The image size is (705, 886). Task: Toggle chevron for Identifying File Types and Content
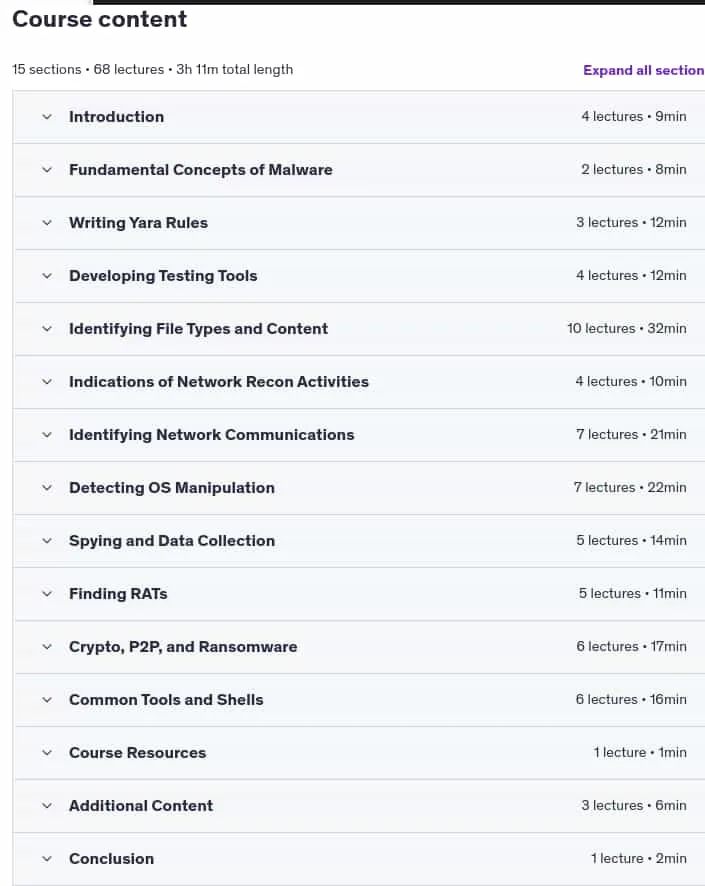pyautogui.click(x=47, y=329)
